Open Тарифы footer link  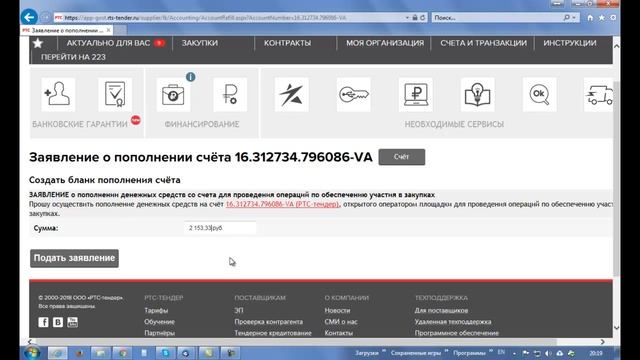pos(156,310)
